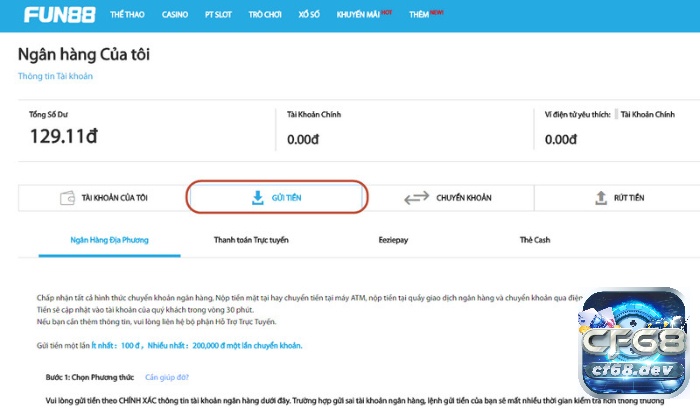This screenshot has width=700, height=409.
Task: Click the download icon for Gửi tiền
Action: (258, 198)
